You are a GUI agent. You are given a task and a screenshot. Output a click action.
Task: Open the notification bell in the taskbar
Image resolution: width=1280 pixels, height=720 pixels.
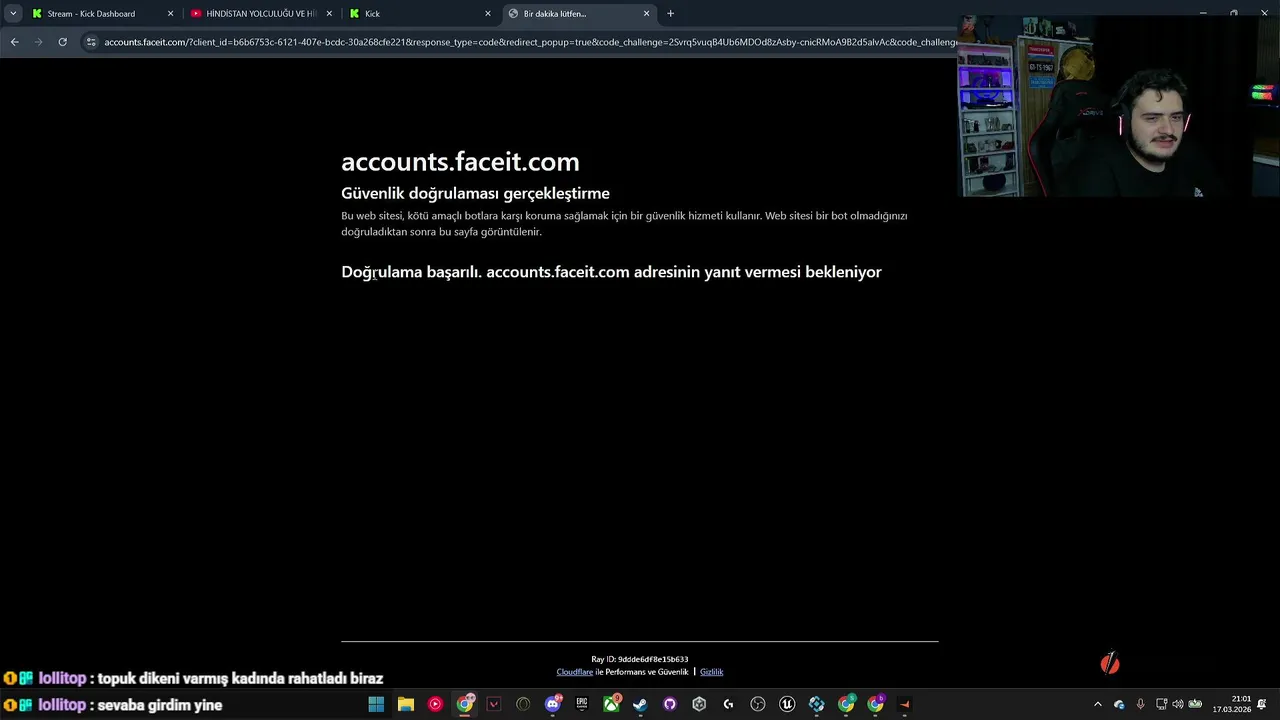coord(1262,704)
